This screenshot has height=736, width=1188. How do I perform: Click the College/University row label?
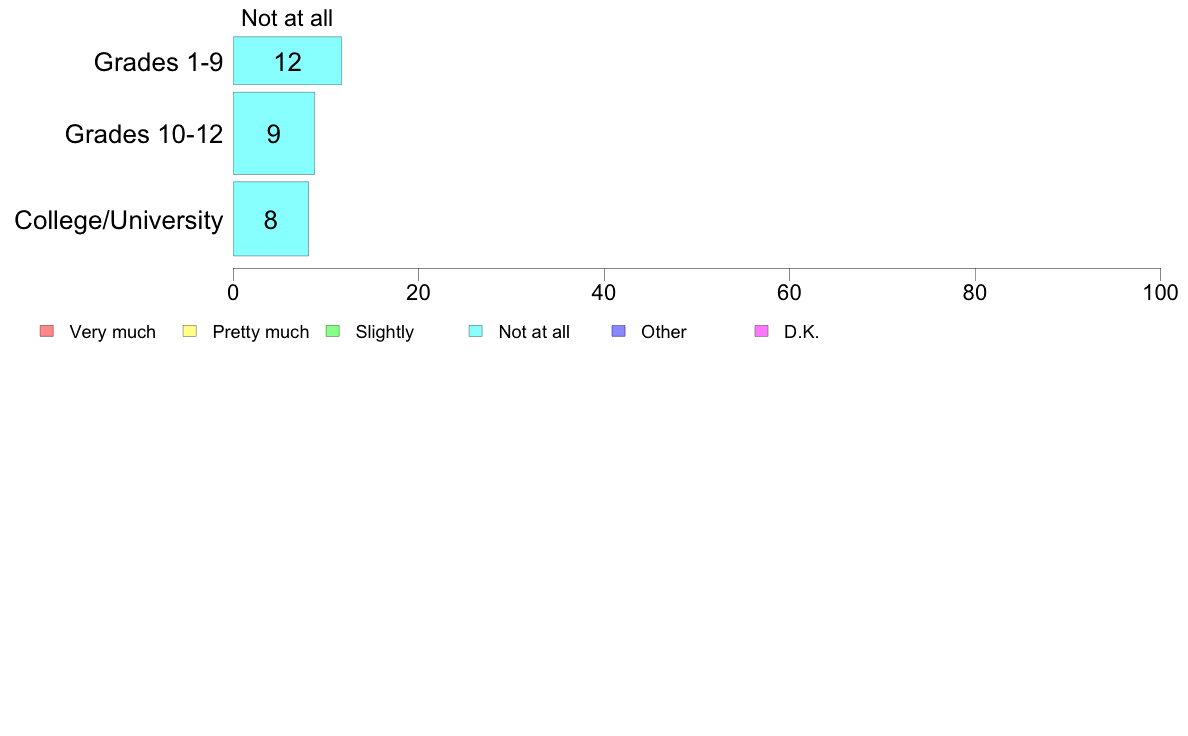[x=119, y=221]
